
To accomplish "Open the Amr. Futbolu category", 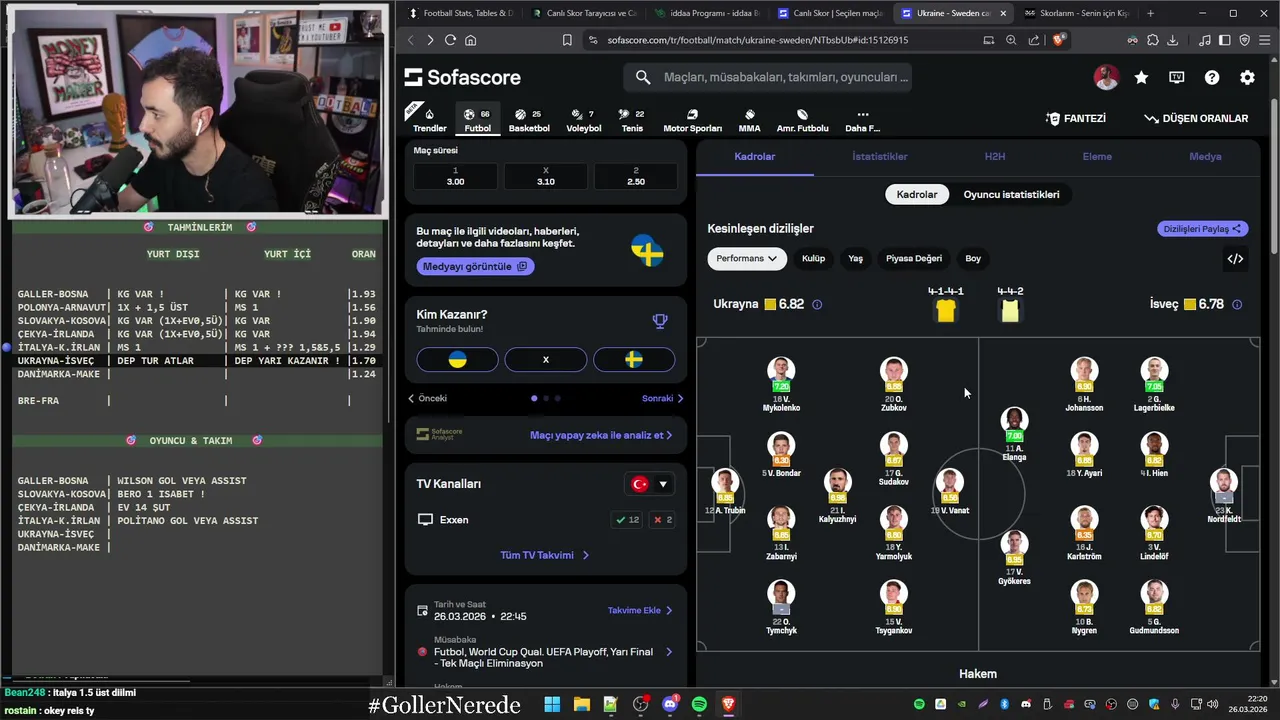I will coord(802,119).
